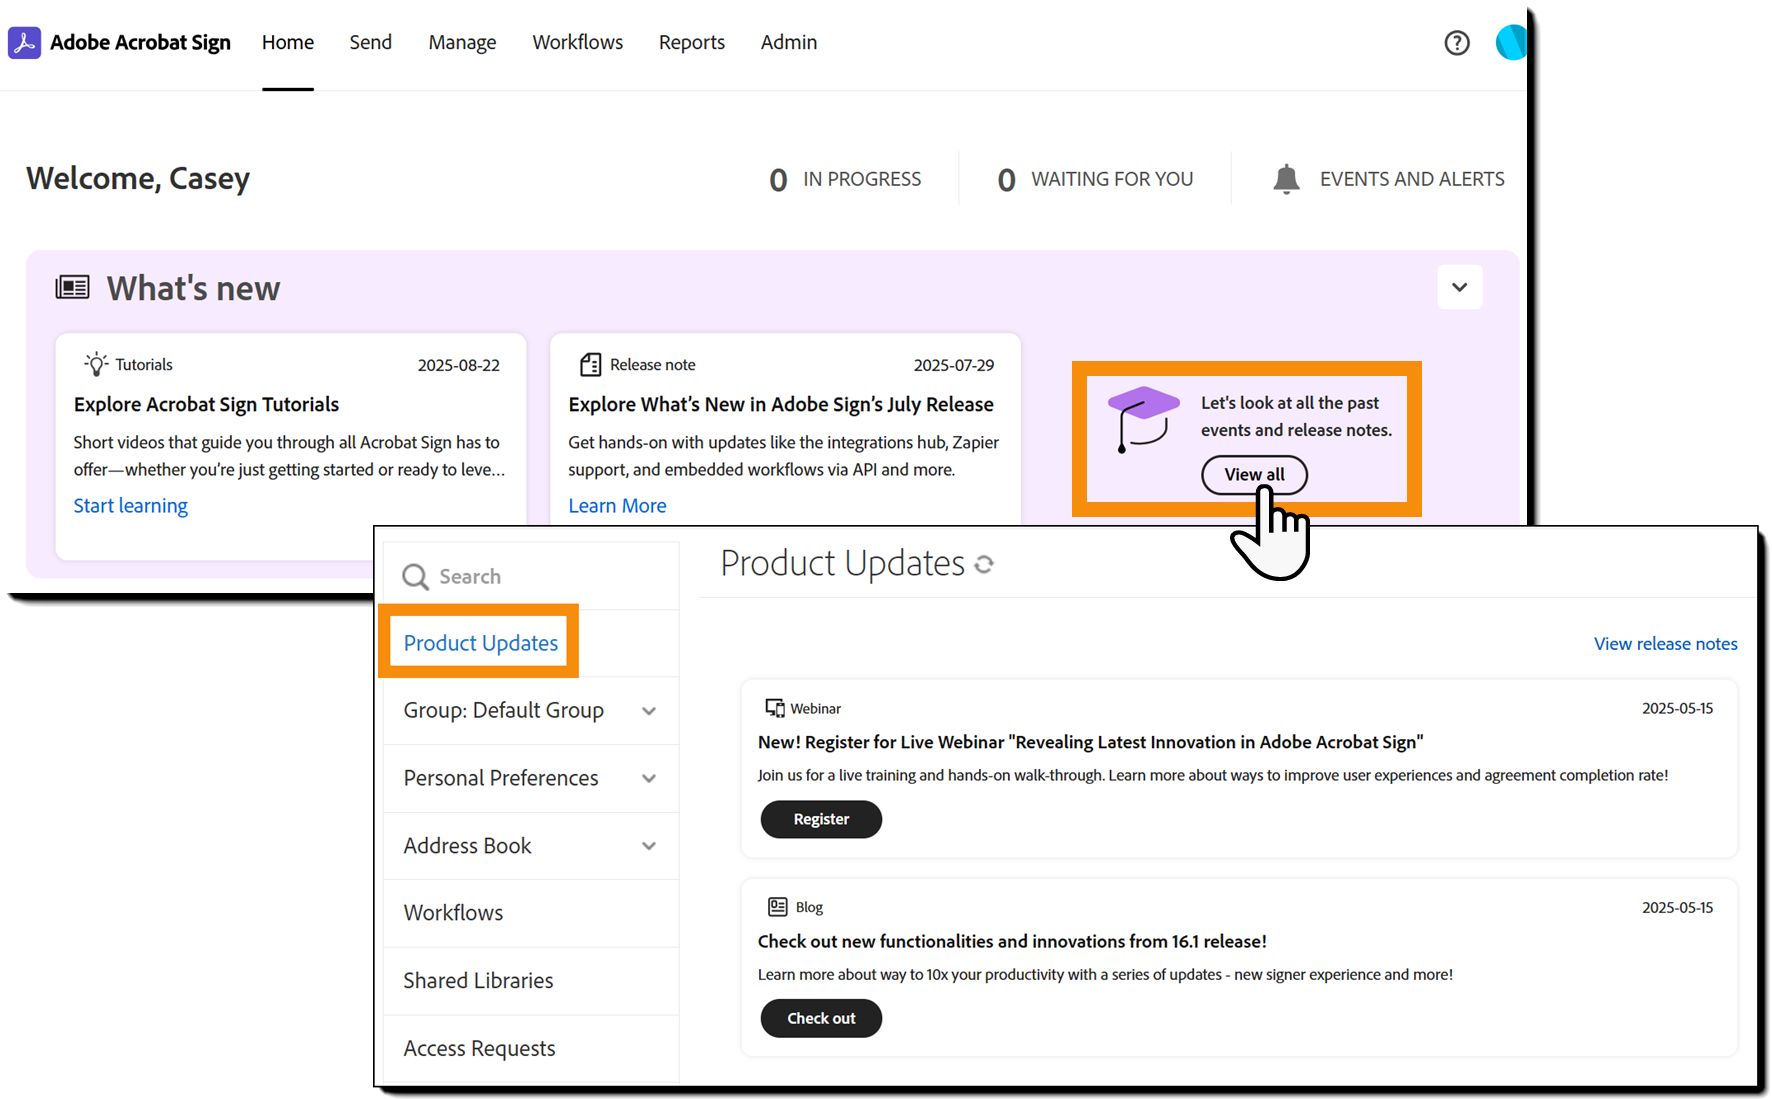Expand the Group: Default Group section
Screen dimensions: 1772x1099
[x=649, y=711]
